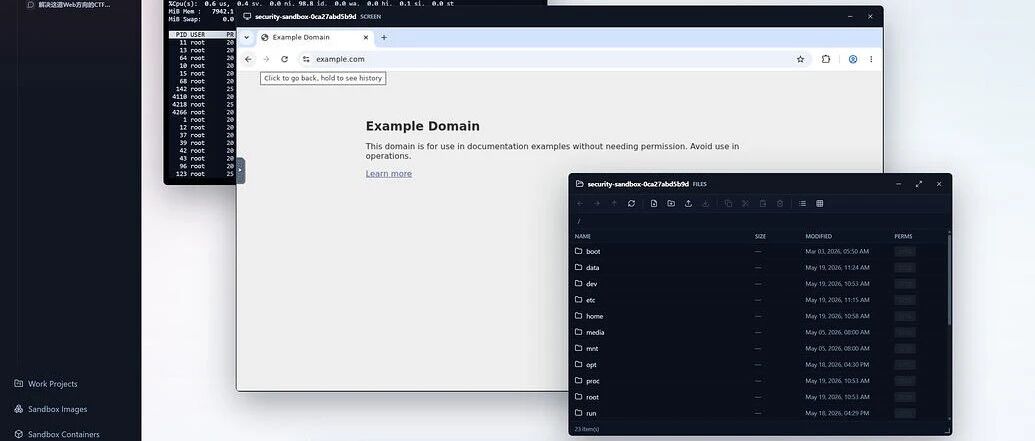This screenshot has height=441, width=1035.
Task: Upload a file via Files toolbar
Action: 688,203
